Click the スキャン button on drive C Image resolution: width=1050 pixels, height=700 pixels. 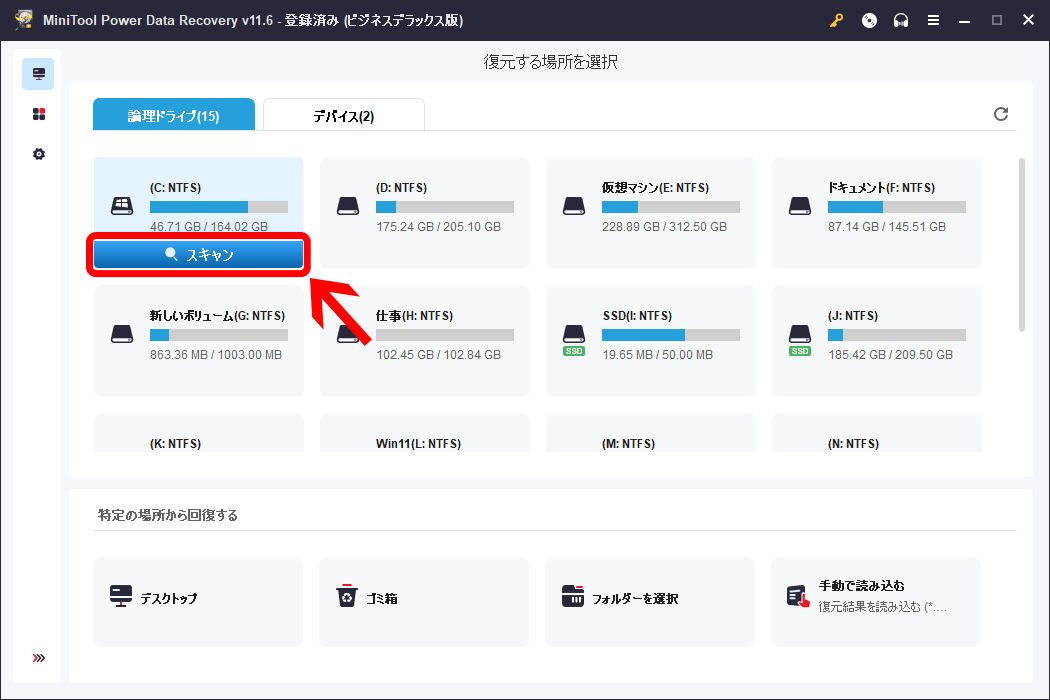click(198, 254)
